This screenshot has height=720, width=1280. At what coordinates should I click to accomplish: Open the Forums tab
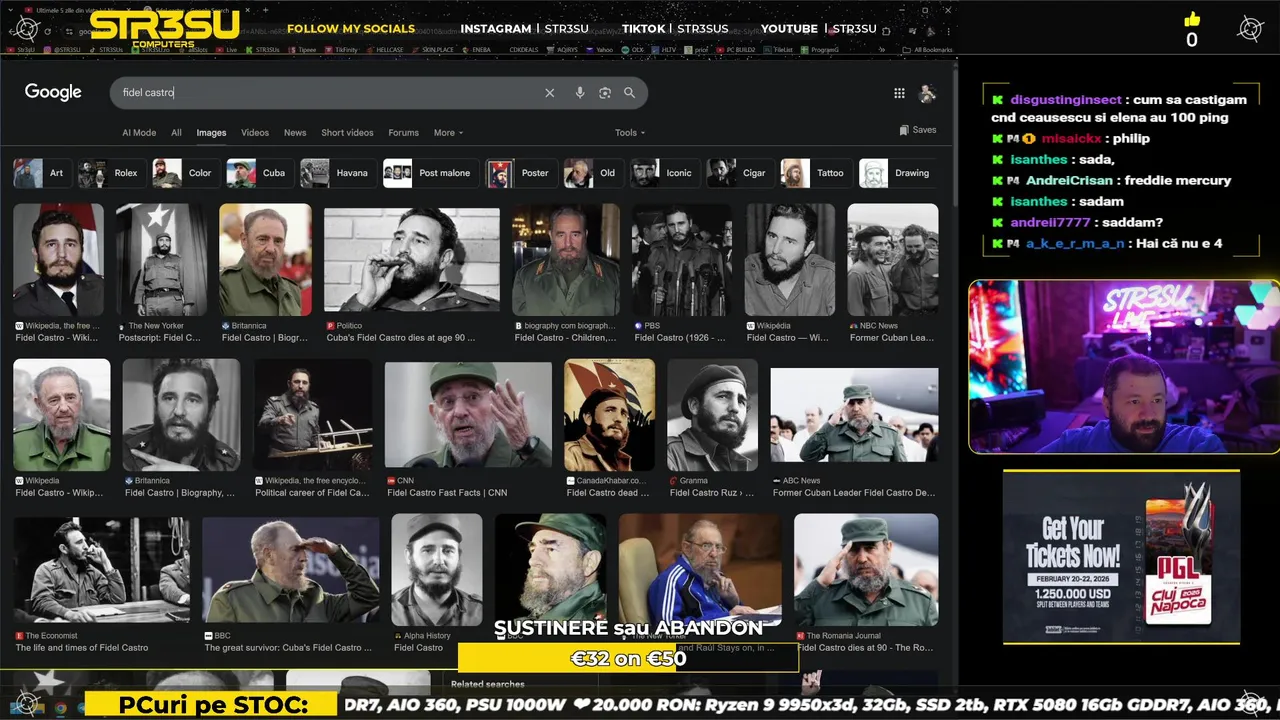tap(403, 133)
